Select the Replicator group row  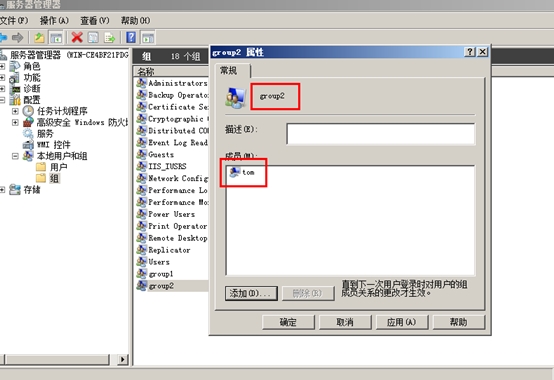(164, 250)
